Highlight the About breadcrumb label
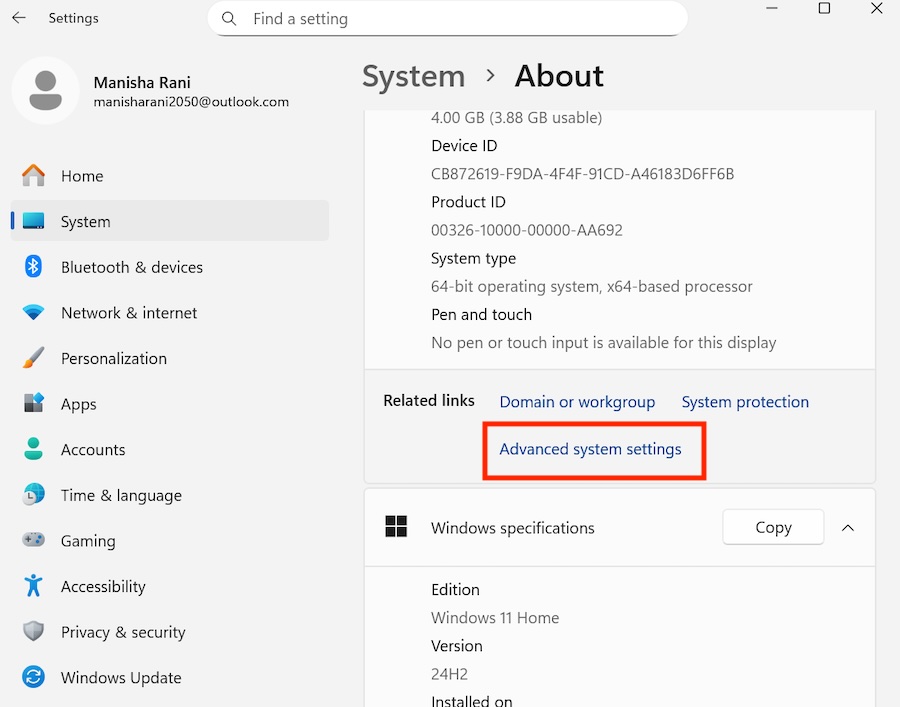Screen dimensions: 900x707 558,76
